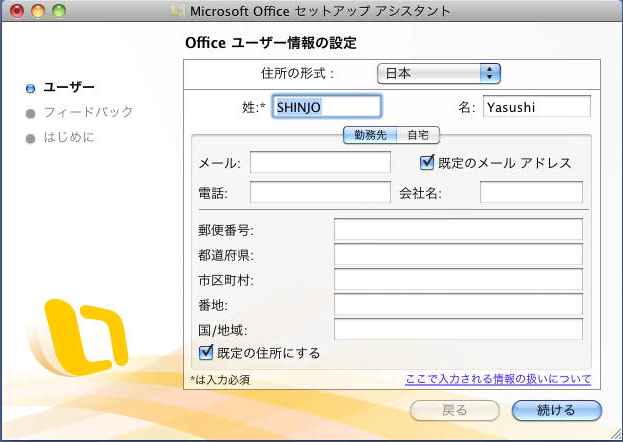Toggle 既定の住所にする checkbox
623x442 pixels.
[206, 352]
